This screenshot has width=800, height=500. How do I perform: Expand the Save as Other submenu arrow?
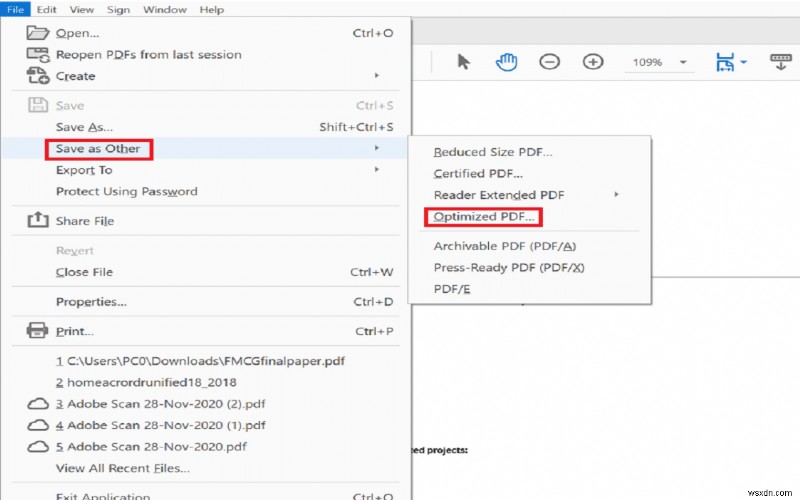377,148
